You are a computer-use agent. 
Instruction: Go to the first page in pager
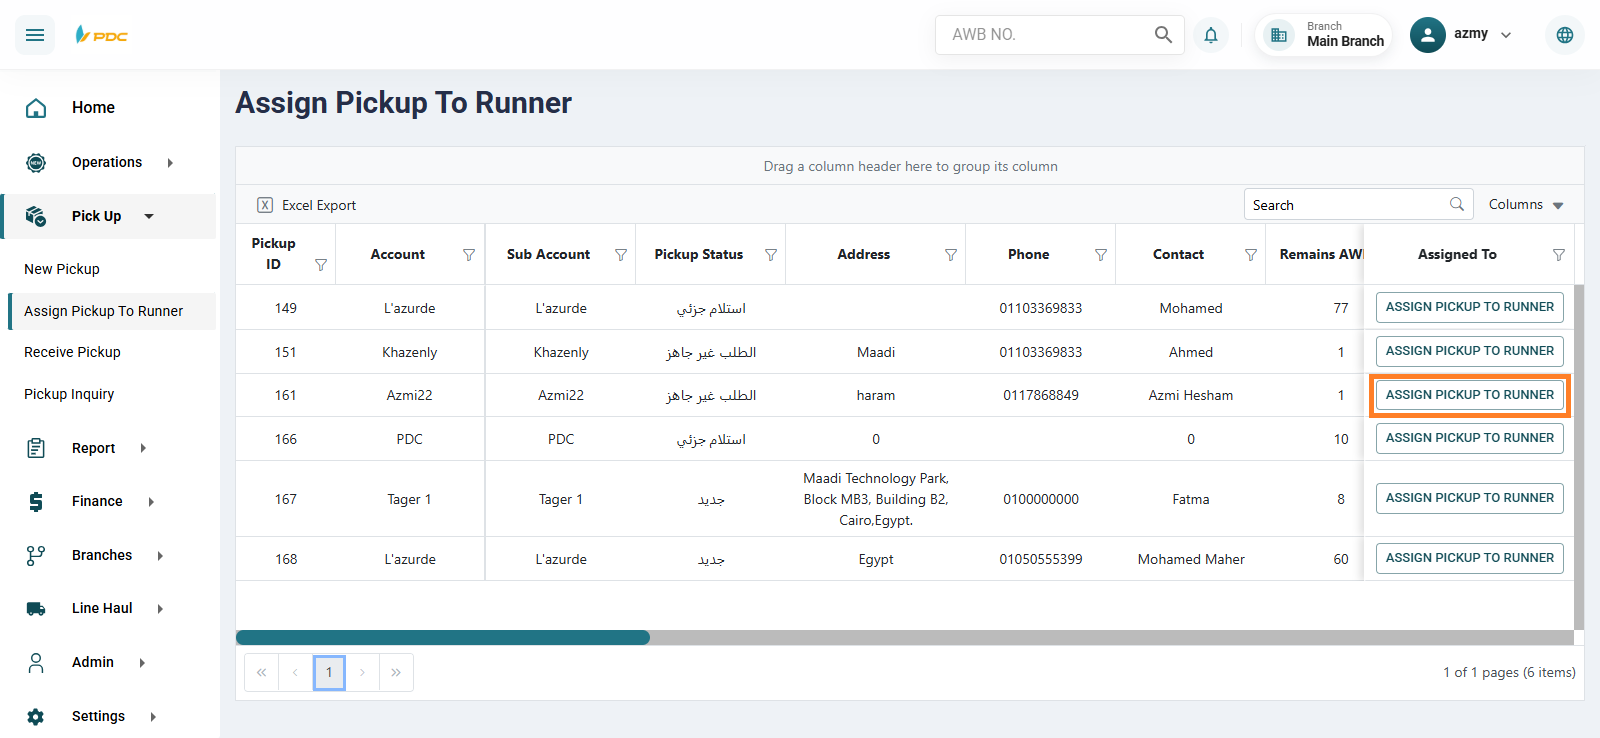coord(261,673)
